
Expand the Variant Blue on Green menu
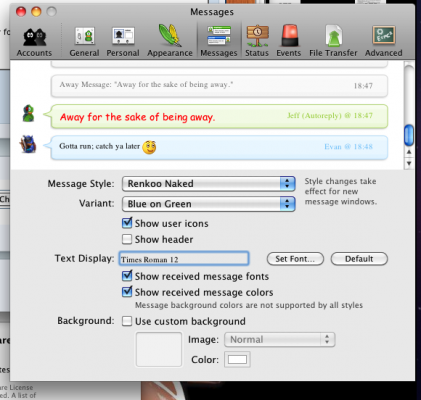point(208,204)
